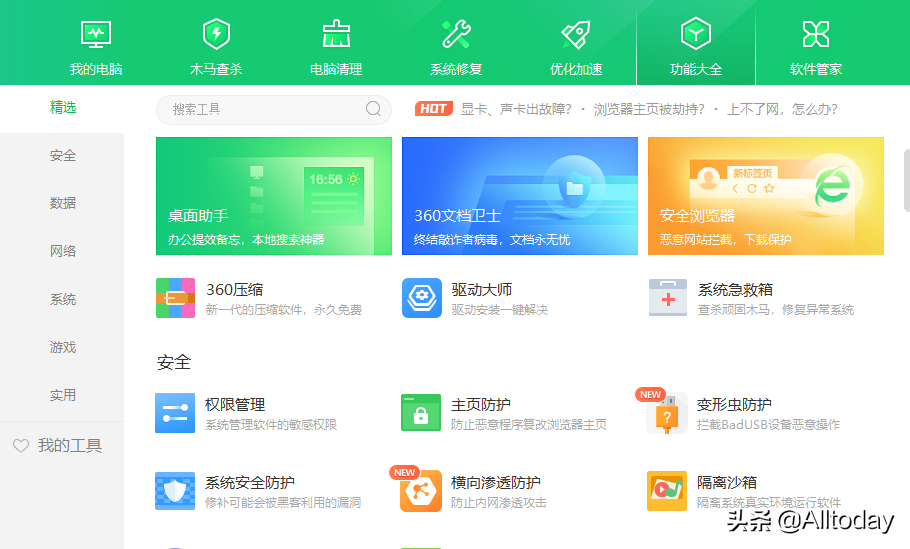The width and height of the screenshot is (910, 549).
Task: Open the 安全浏览器 orange banner
Action: coord(766,196)
